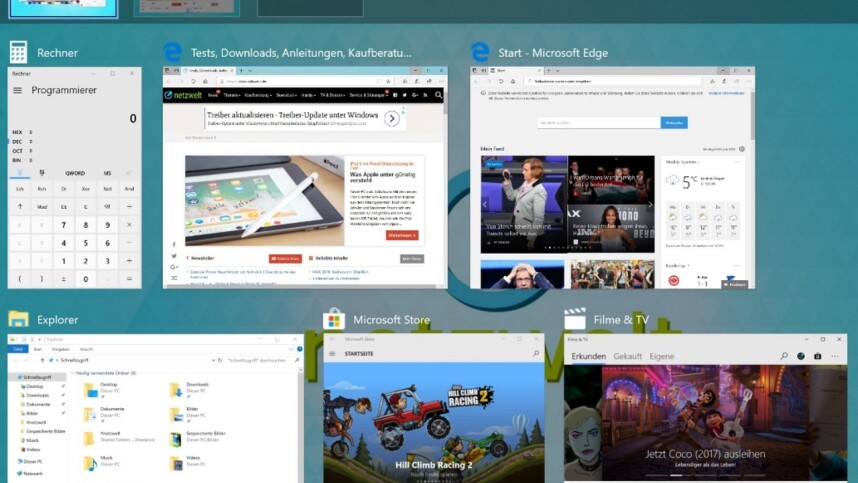Click the CE key in Rechner
This screenshot has width=858, height=483.
(x=63, y=207)
